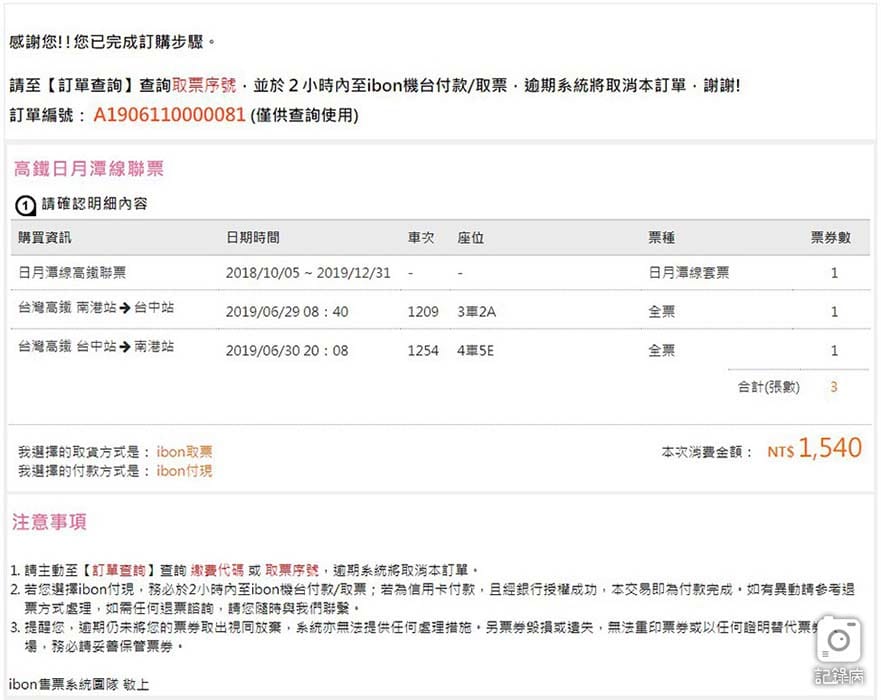Open 訂單查詢 link in the first notice item
This screenshot has width=881, height=700.
(121, 568)
